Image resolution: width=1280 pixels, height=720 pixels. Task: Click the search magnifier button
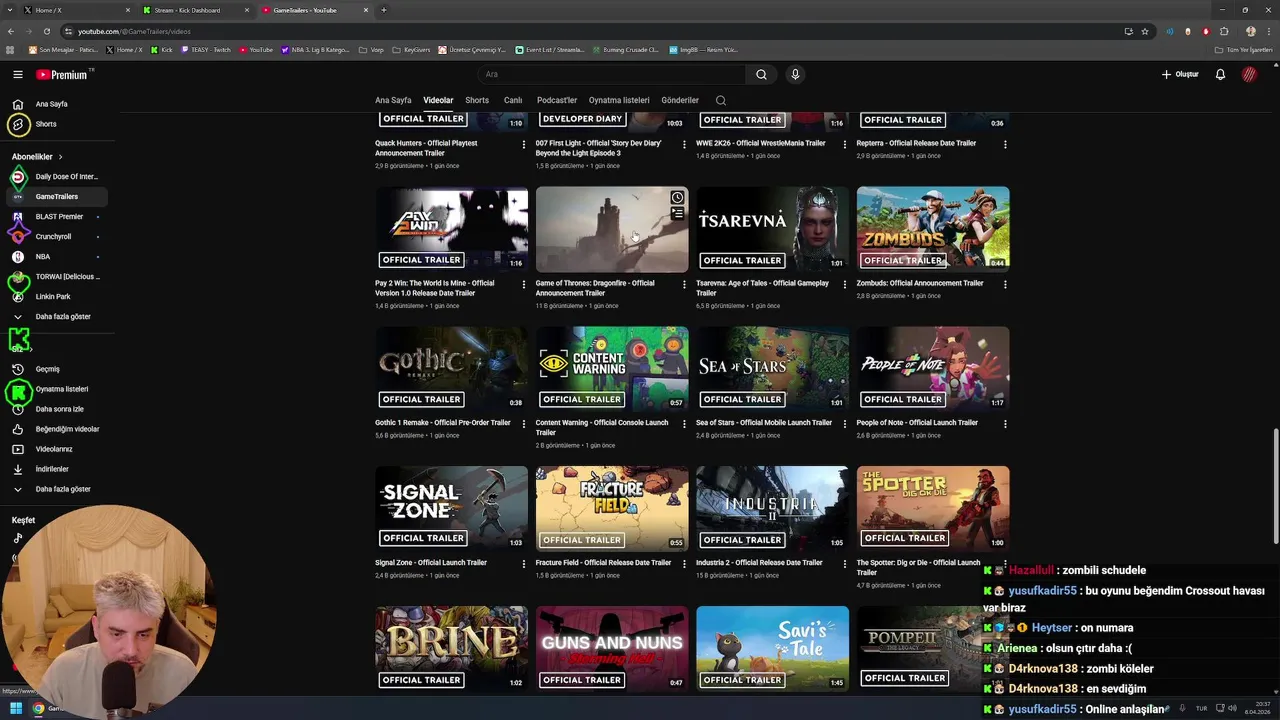tap(761, 74)
